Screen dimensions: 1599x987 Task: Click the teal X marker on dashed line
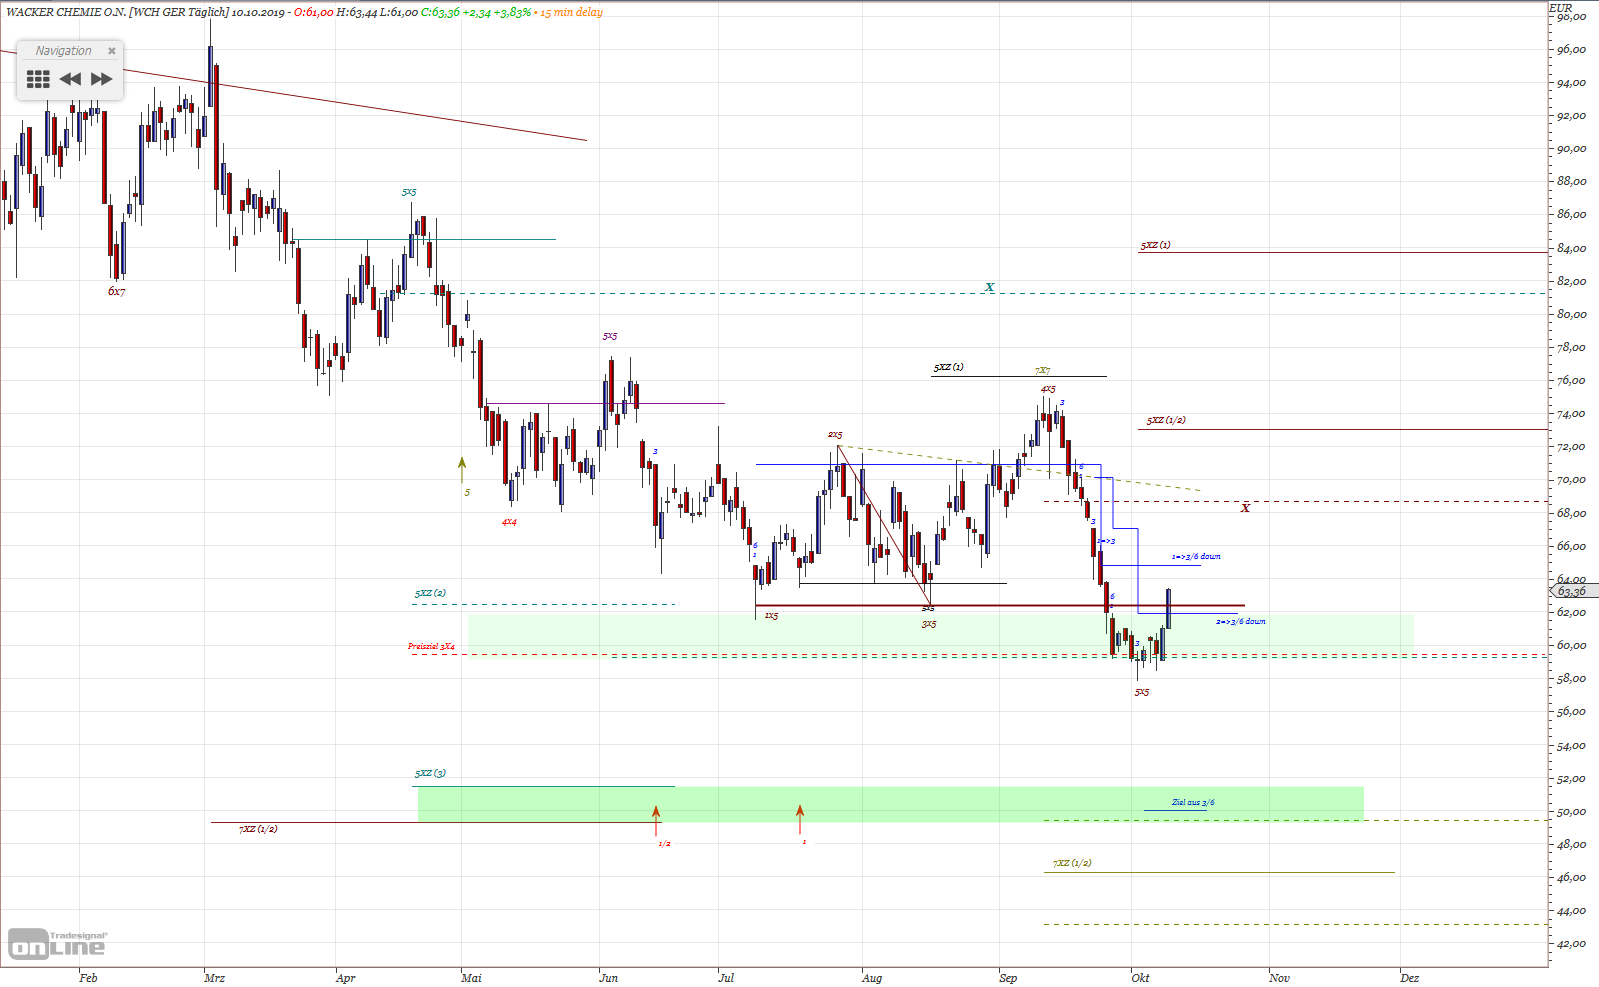tap(989, 287)
